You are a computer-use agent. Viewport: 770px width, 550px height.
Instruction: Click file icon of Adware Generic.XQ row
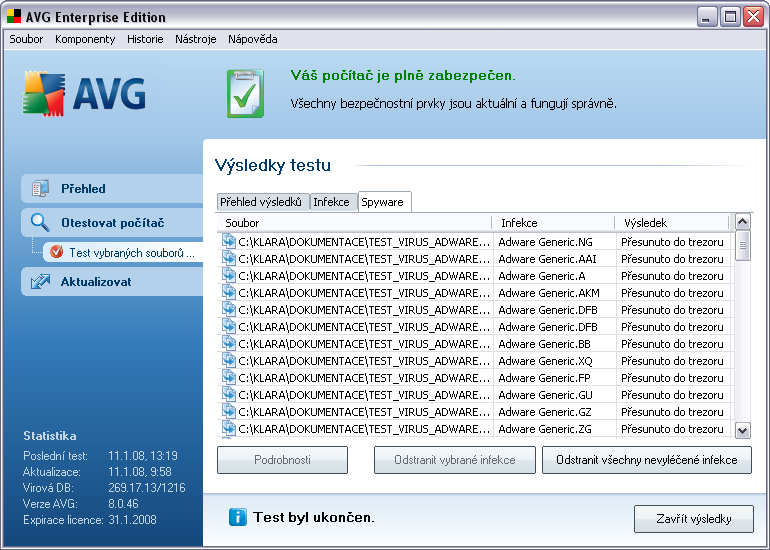click(229, 360)
